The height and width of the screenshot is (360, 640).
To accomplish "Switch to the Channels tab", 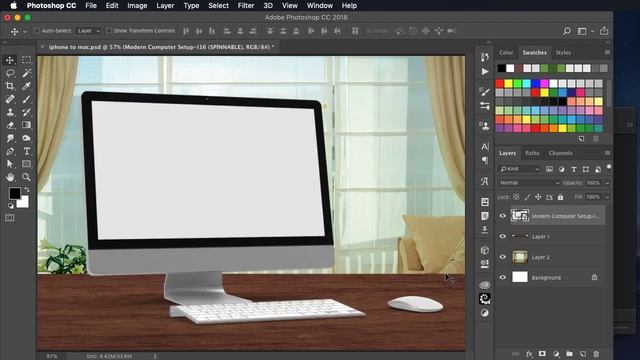I will [x=560, y=153].
